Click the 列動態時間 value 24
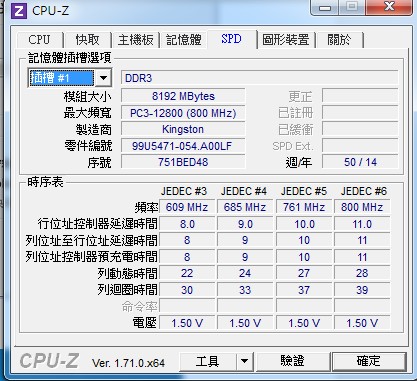417x381 pixels. point(245,273)
